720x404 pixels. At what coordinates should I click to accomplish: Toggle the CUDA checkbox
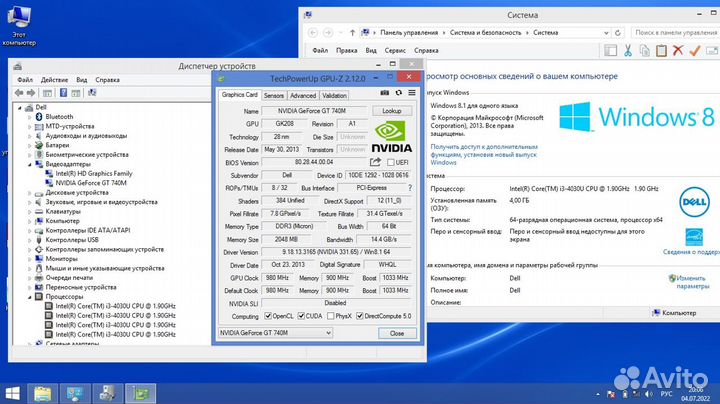pyautogui.click(x=301, y=316)
